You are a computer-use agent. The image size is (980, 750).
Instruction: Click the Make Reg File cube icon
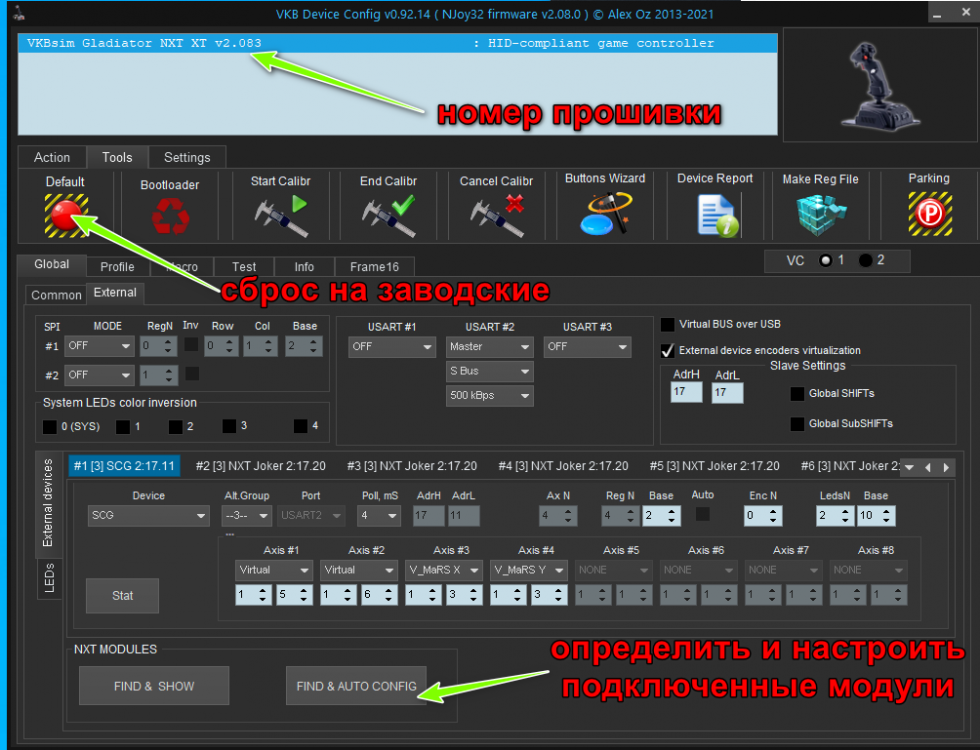(821, 215)
